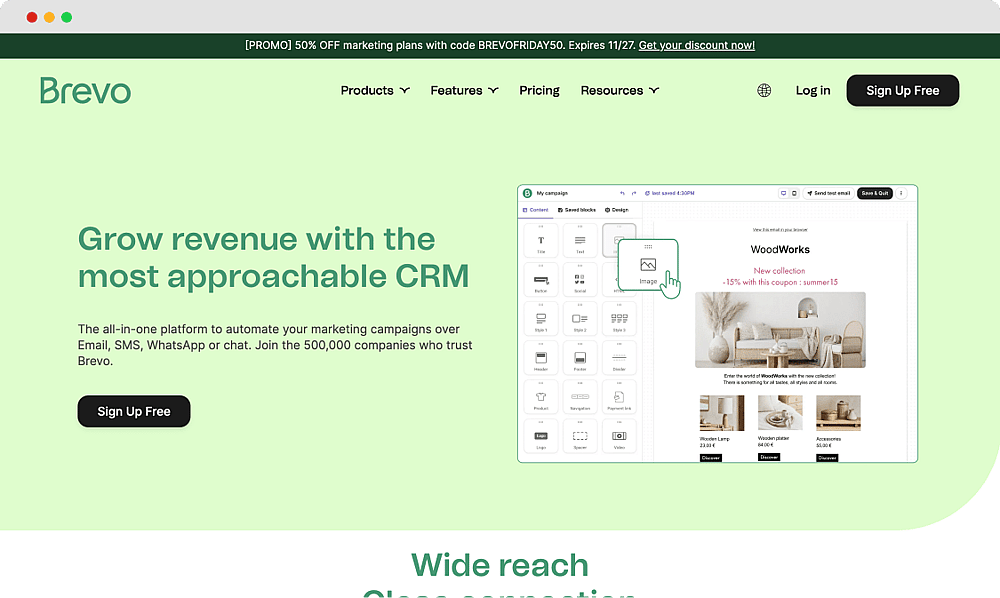
Task: Maximize window with the green button
Action: (x=66, y=17)
